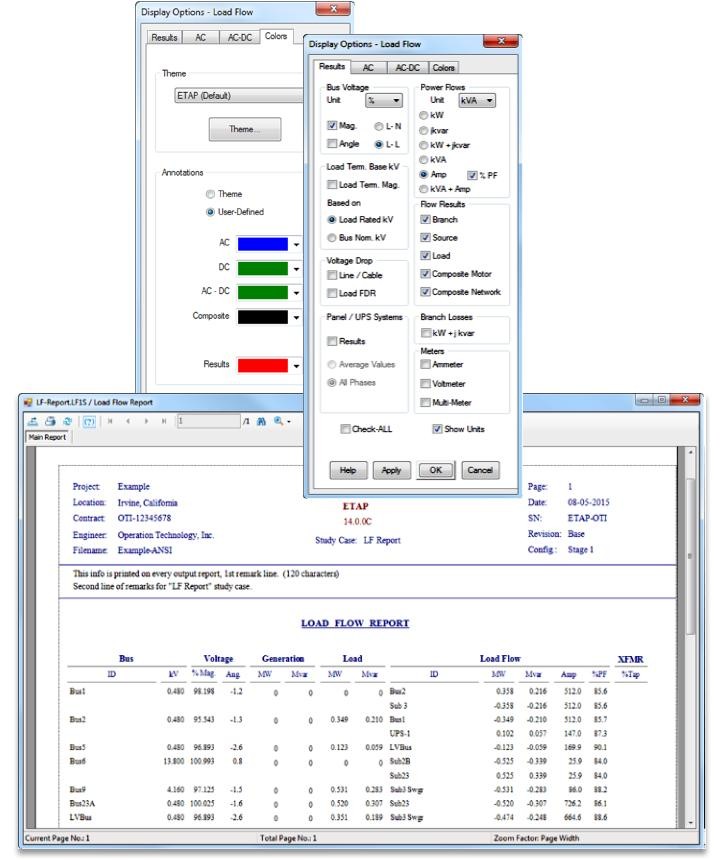Uncheck the Branch flow results checkbox
Screen dimensions: 720x860
click(425, 219)
